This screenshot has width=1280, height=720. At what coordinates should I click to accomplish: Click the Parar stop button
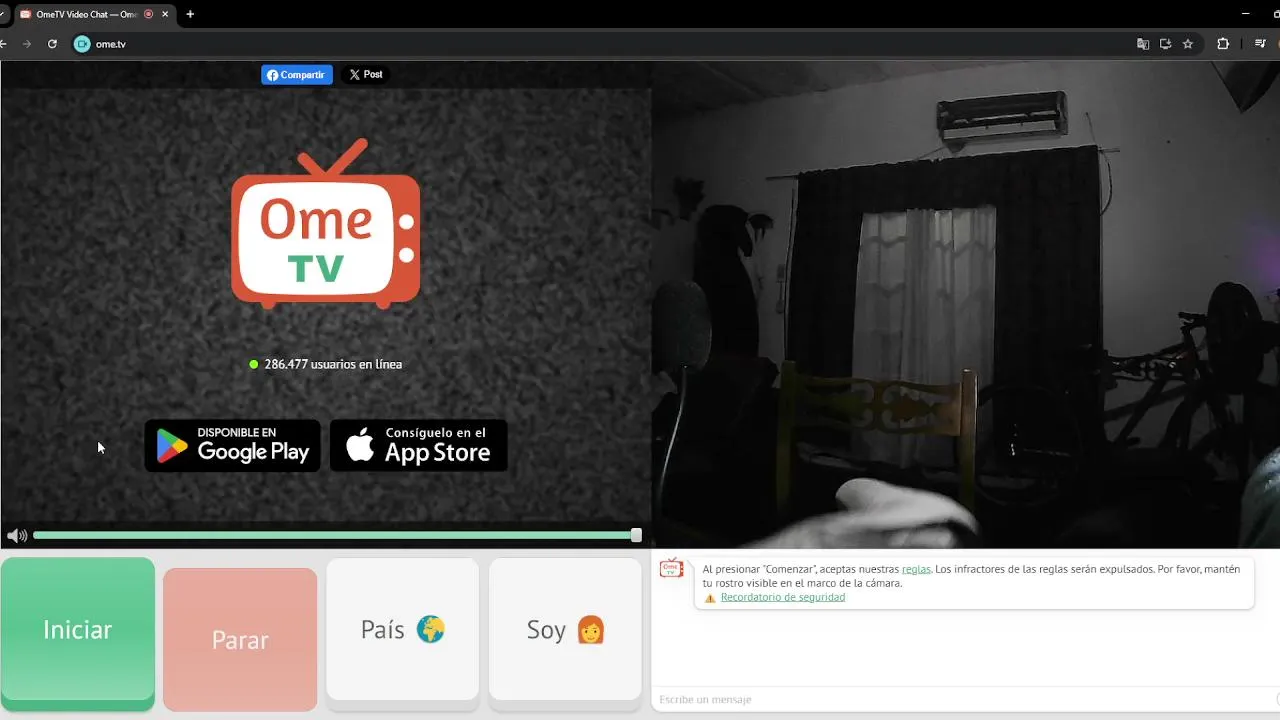coord(240,640)
